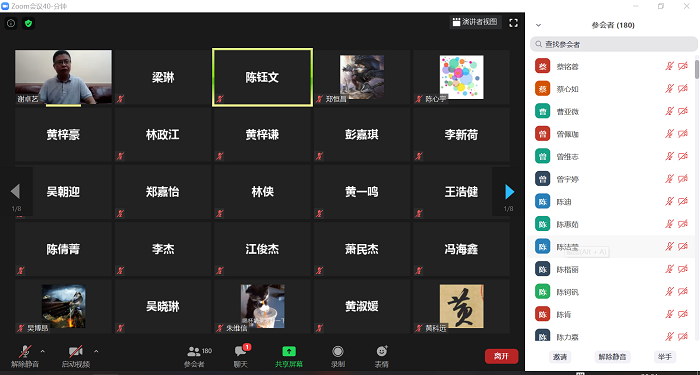700x375 pixels.
Task: Open the meeting information icon
Action: tap(11, 23)
